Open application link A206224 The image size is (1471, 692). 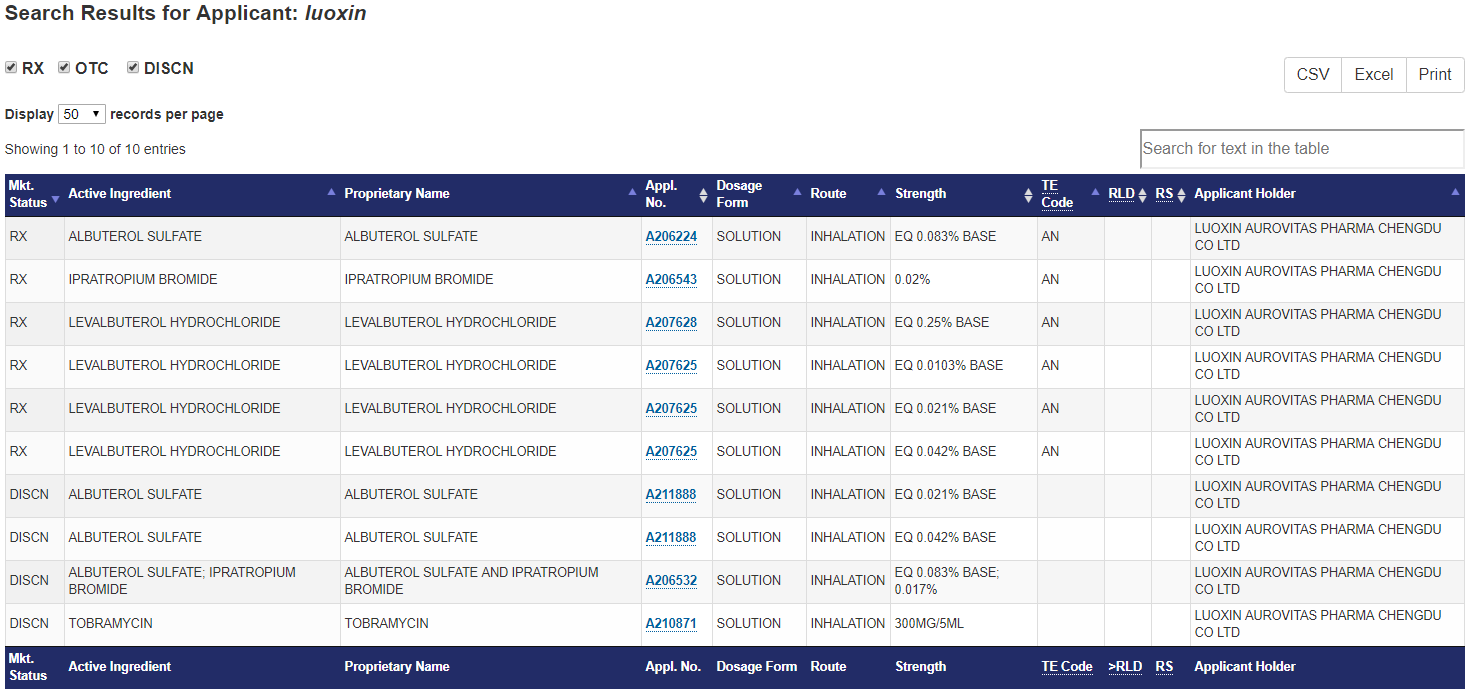[x=671, y=237]
